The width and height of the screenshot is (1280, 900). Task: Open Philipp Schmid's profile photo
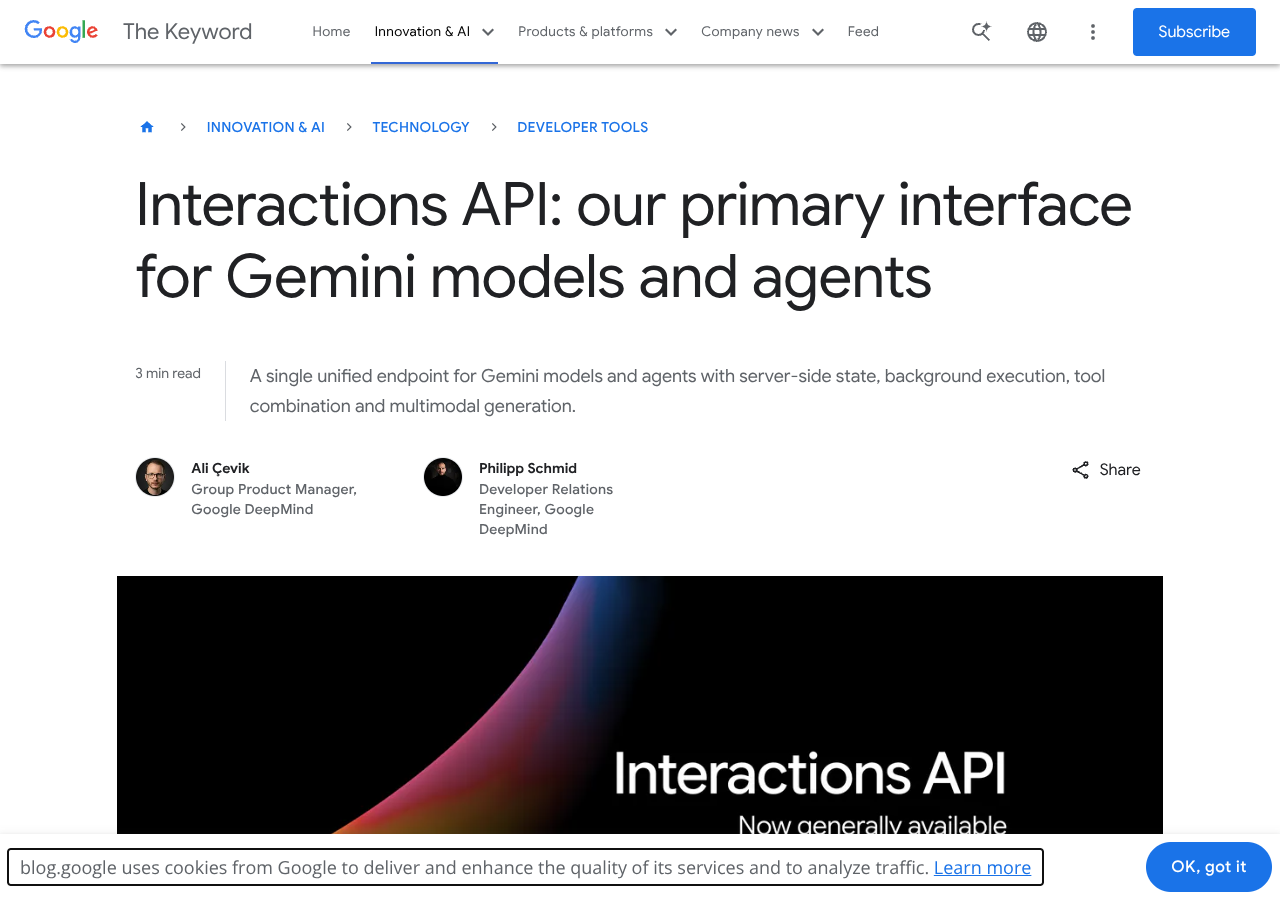click(x=443, y=477)
